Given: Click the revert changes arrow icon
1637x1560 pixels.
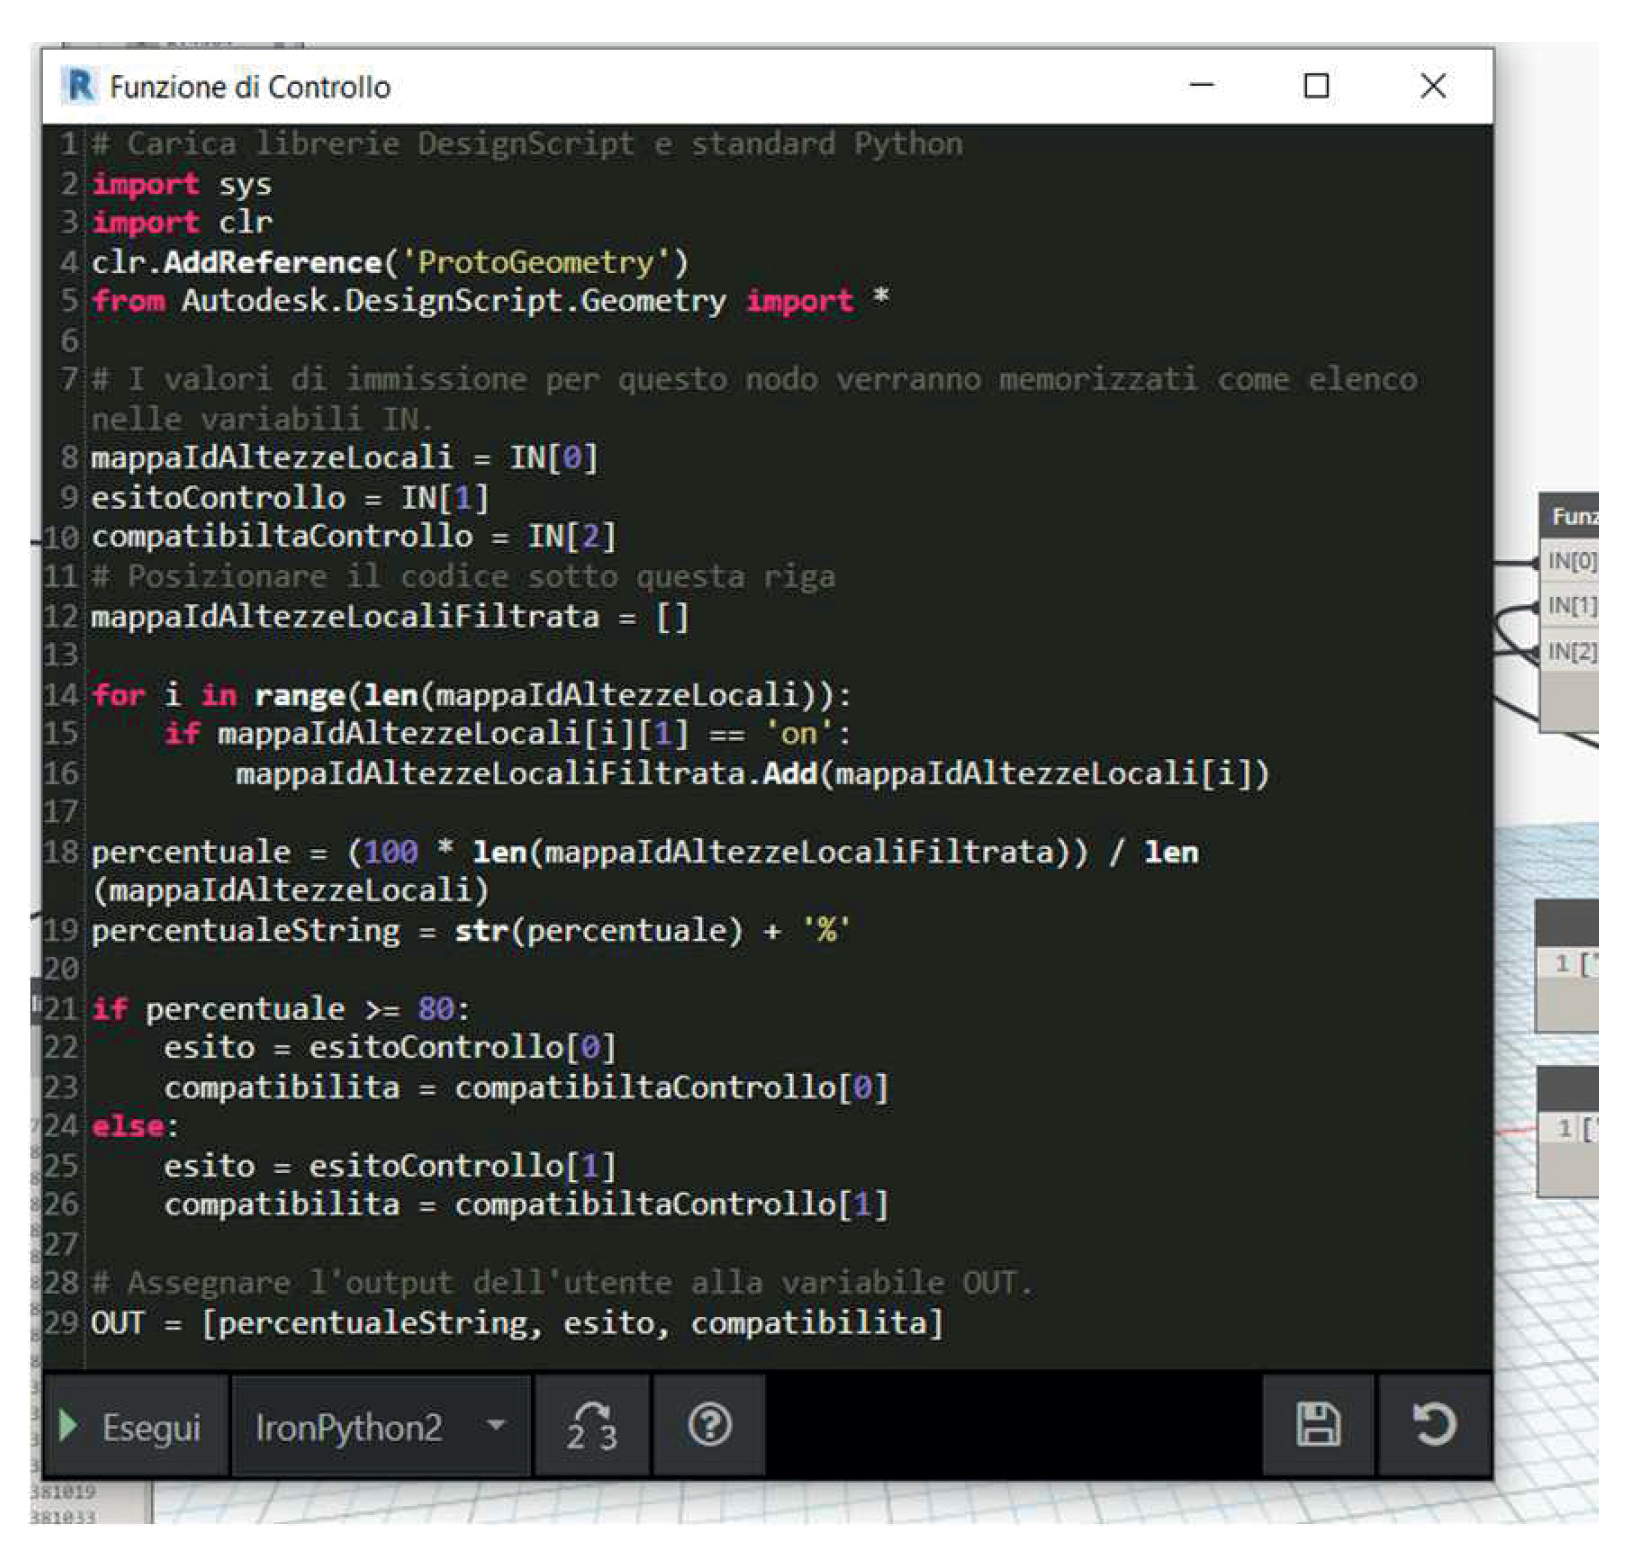Looking at the screenshot, I should 1433,1426.
